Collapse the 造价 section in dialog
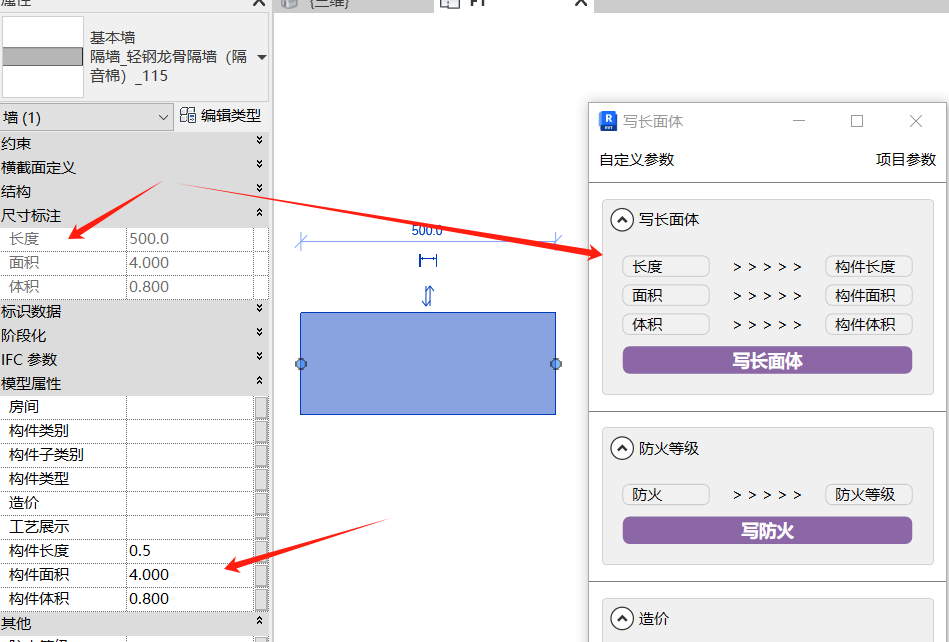Screen dimensions: 949x642 622,619
